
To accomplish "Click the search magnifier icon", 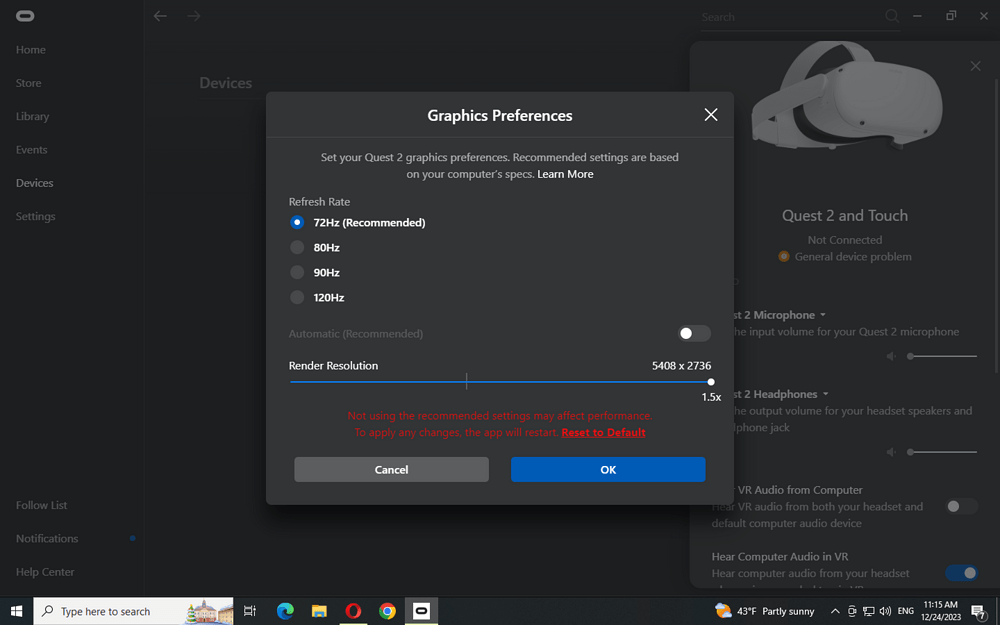I will 892,16.
